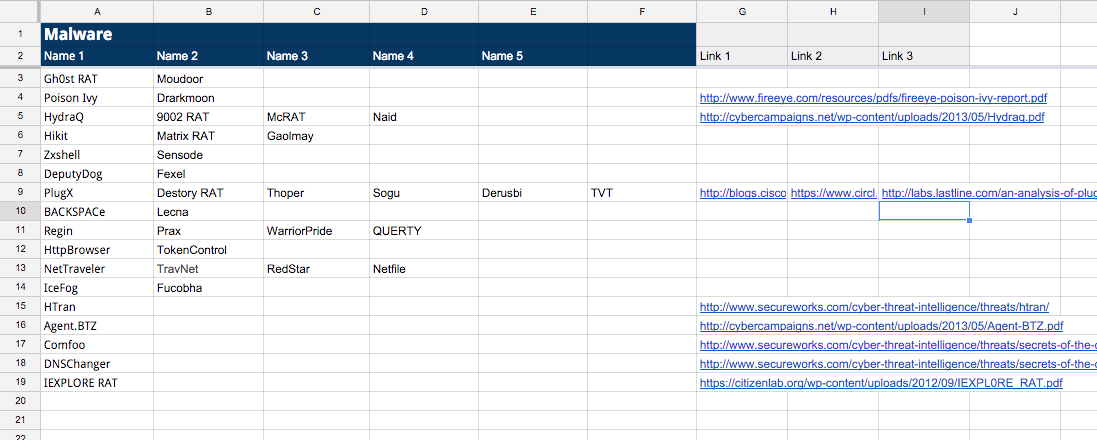Follow the blogs.cisco link in row 9
This screenshot has height=440, width=1097.
click(742, 193)
